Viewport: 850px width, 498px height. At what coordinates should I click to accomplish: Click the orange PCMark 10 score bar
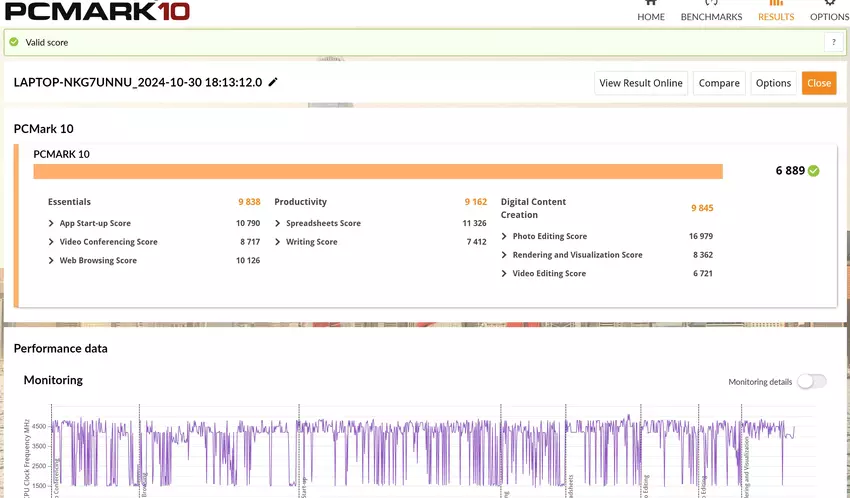(378, 171)
